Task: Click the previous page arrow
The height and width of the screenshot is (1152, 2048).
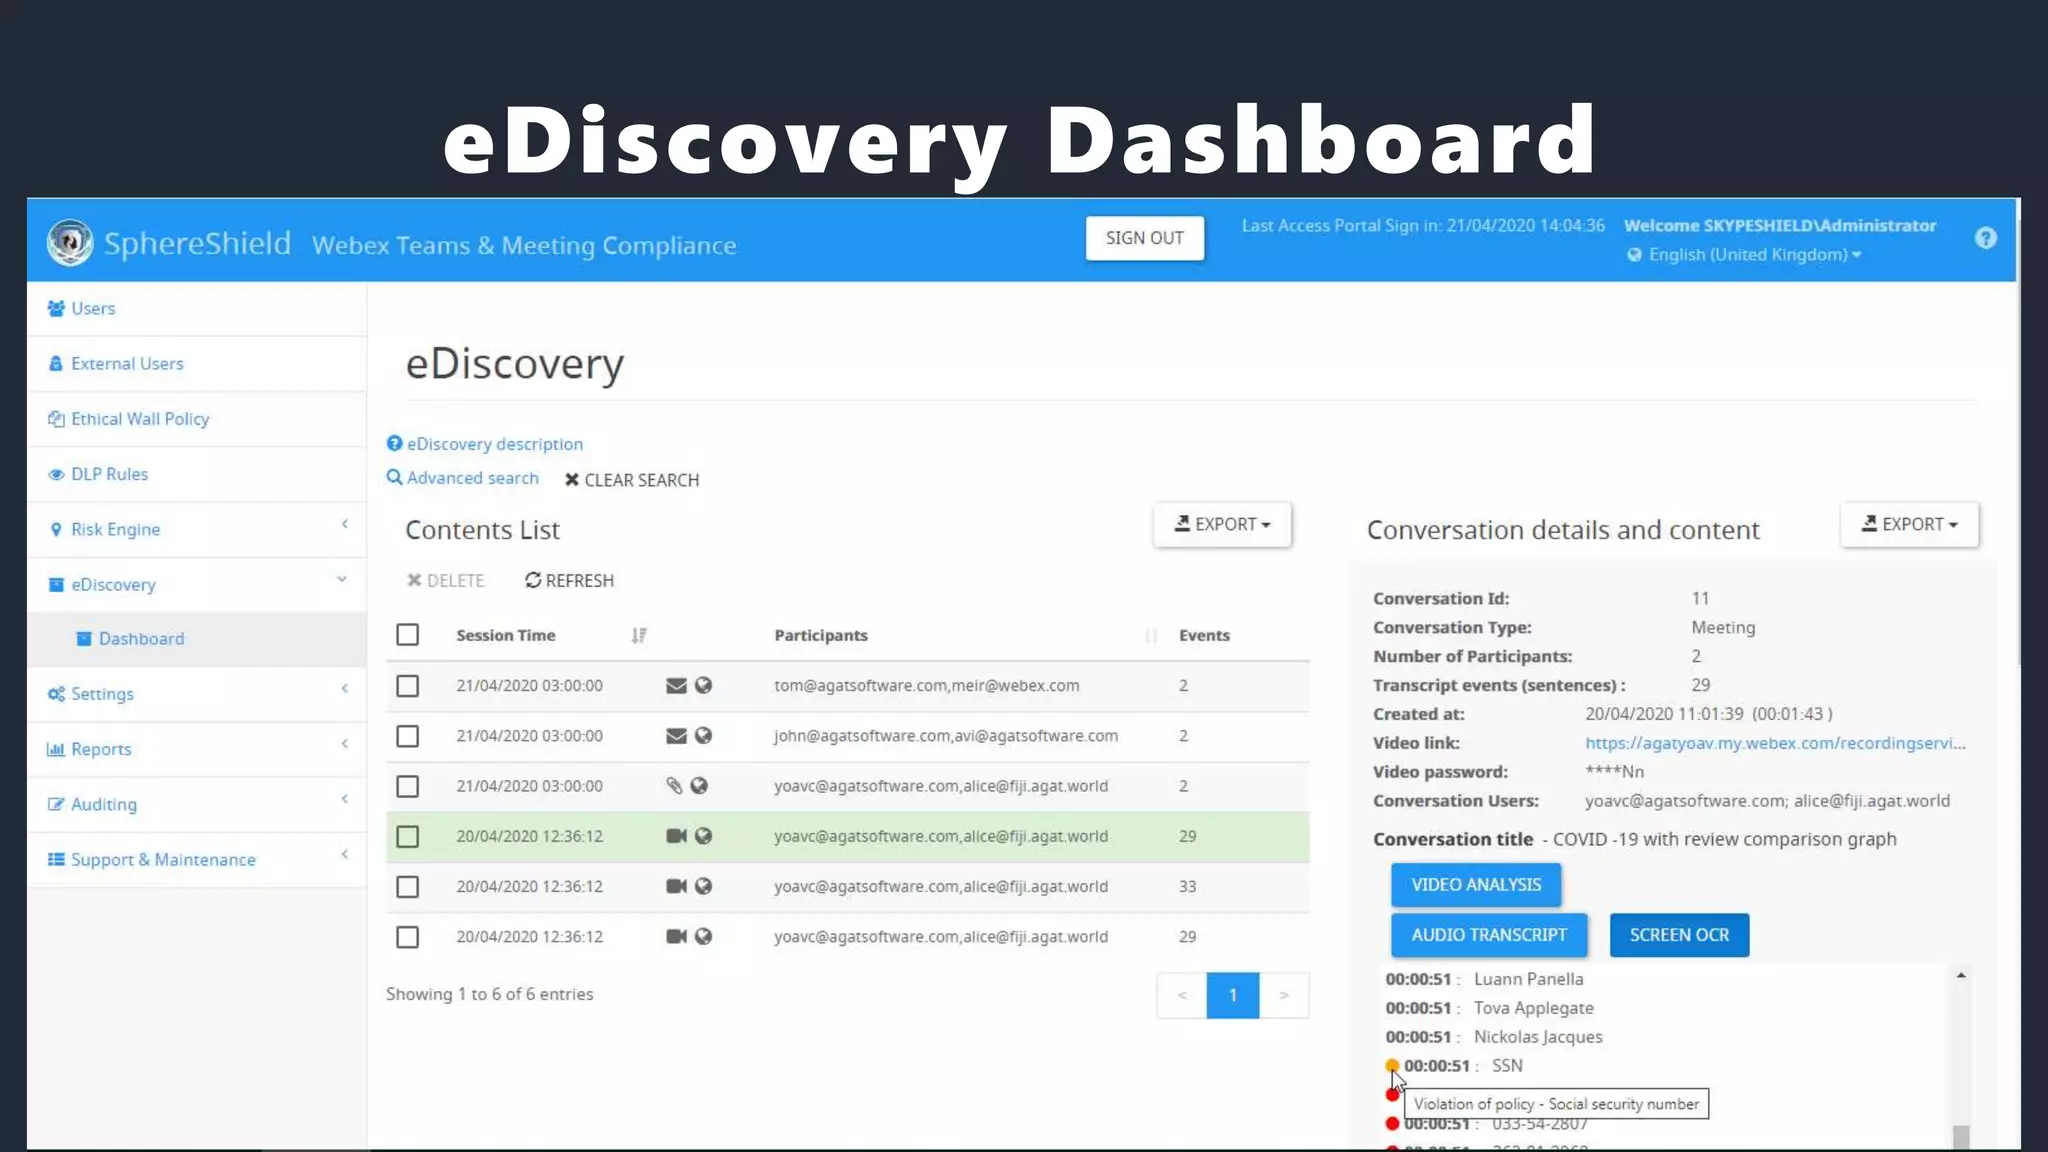Action: [x=1182, y=995]
